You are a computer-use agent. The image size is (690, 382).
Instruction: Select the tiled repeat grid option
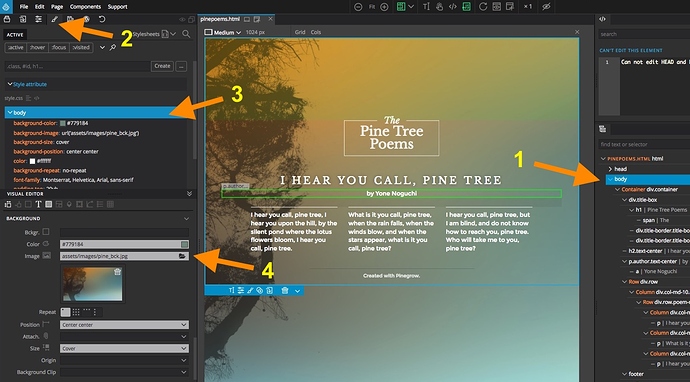(76, 312)
